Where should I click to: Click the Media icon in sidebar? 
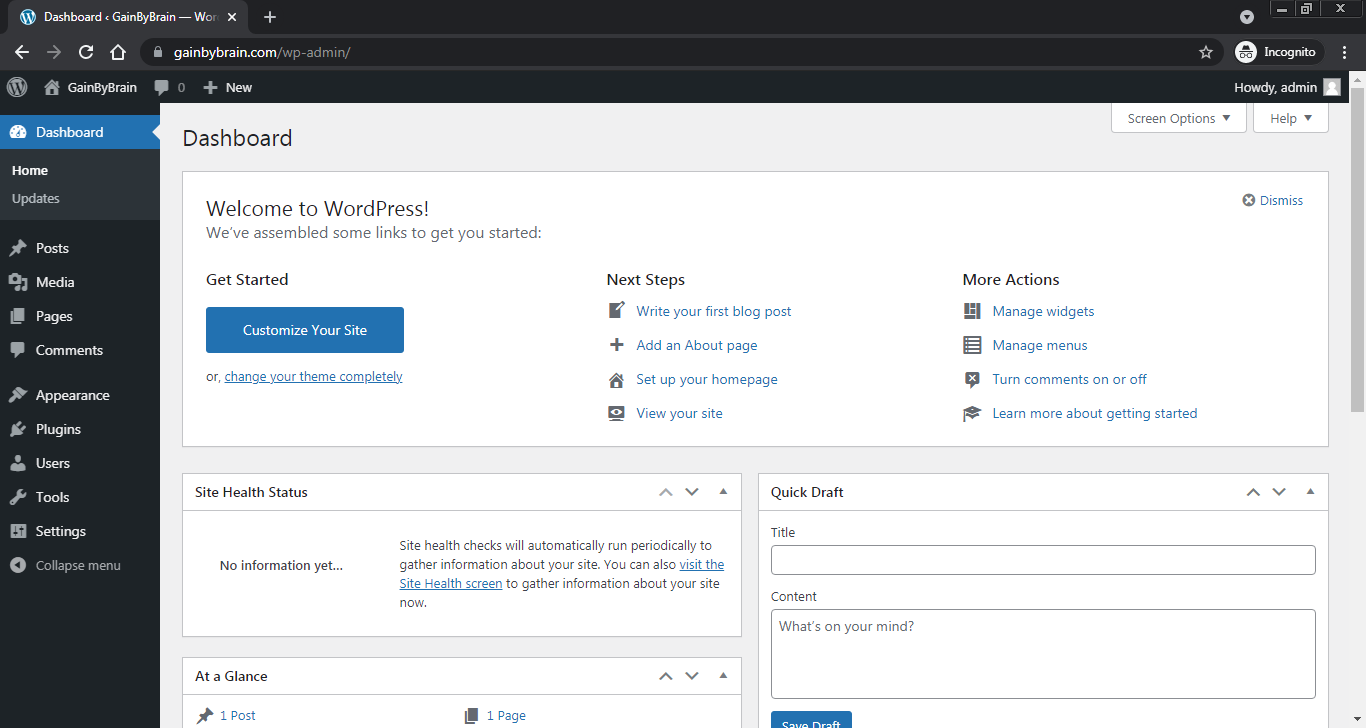[18, 282]
